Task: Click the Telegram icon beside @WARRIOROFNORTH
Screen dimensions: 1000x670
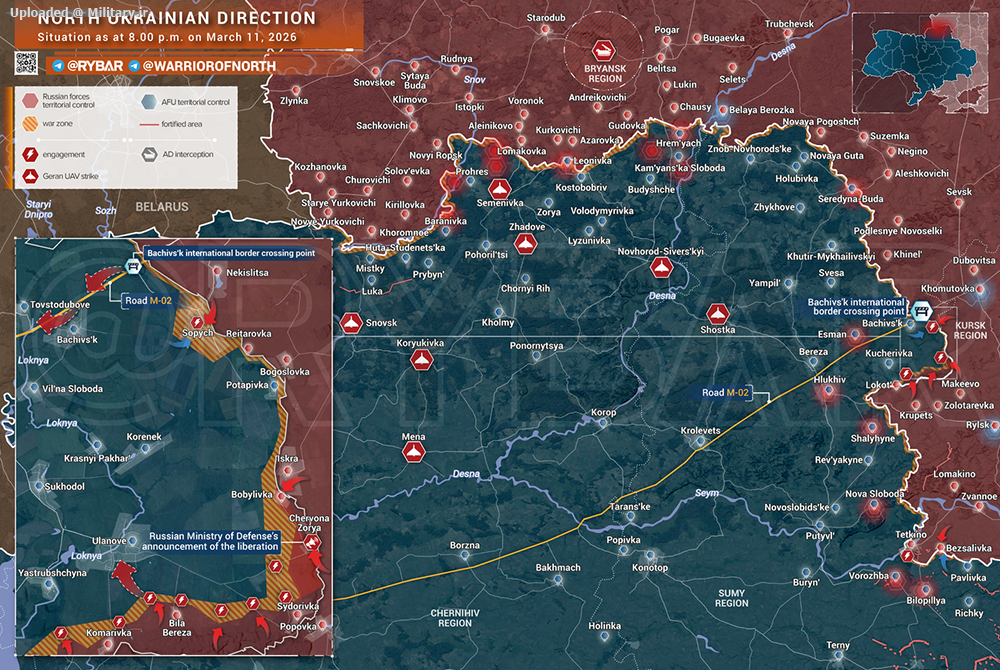Action: [x=135, y=66]
